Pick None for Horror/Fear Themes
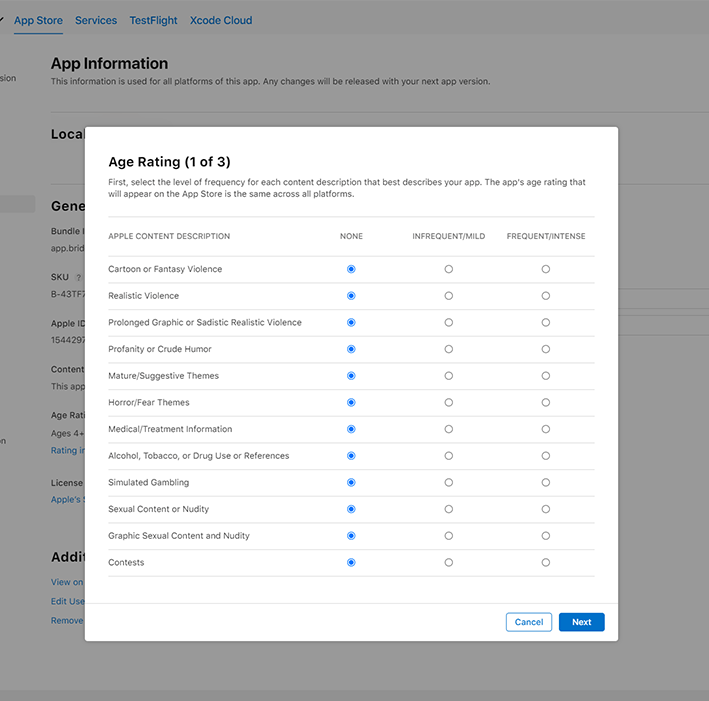 (x=351, y=403)
